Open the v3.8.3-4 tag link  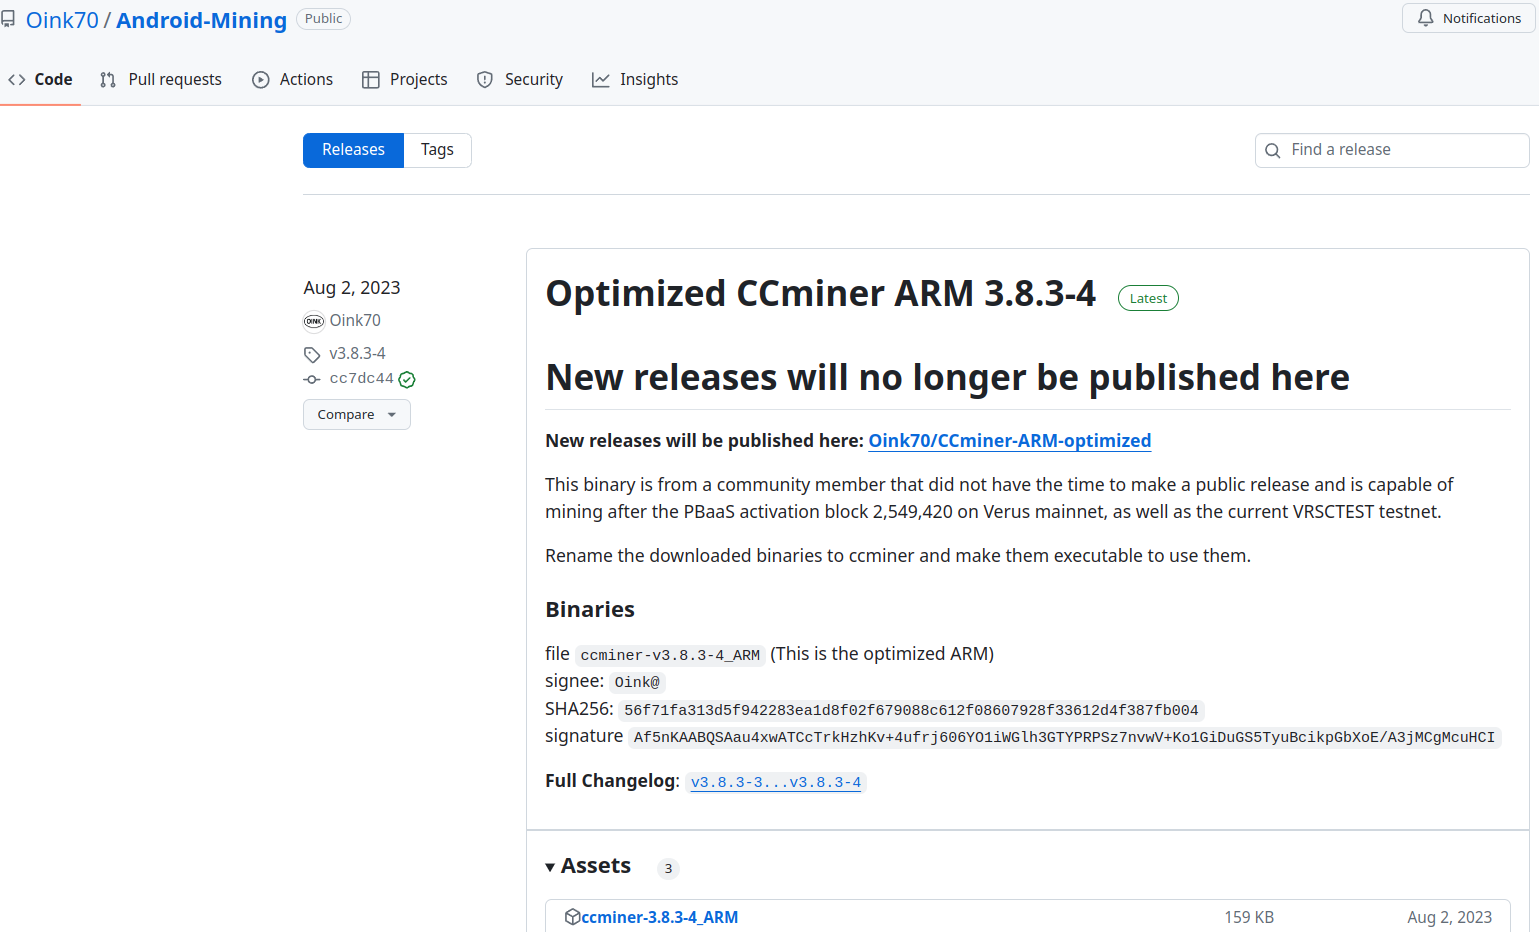pos(357,354)
